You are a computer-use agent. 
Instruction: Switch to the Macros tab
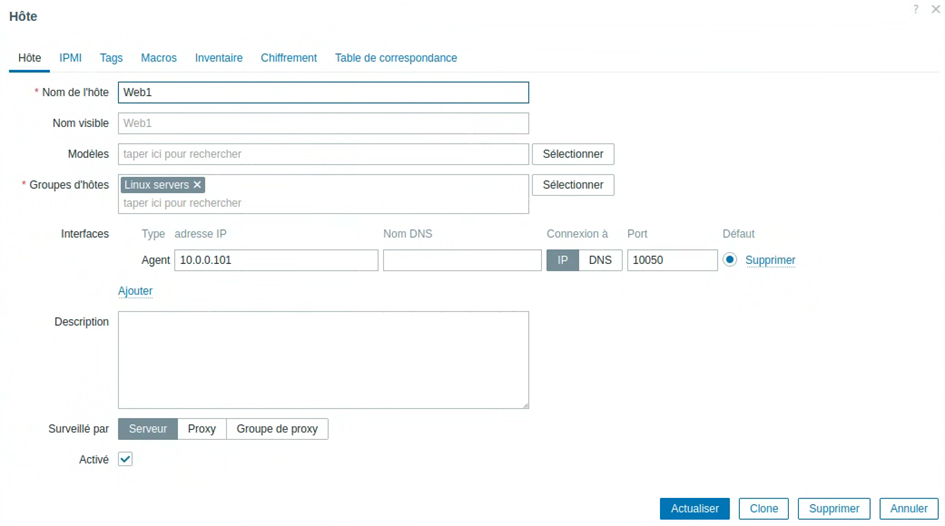click(158, 58)
